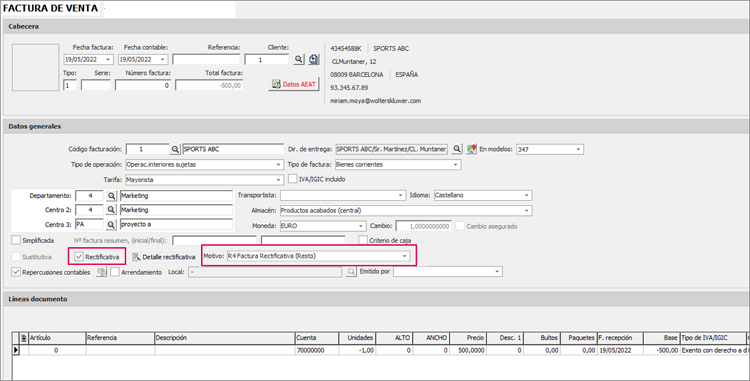This screenshot has width=750, height=381.
Task: Click the Número factura field
Action: tap(143, 86)
